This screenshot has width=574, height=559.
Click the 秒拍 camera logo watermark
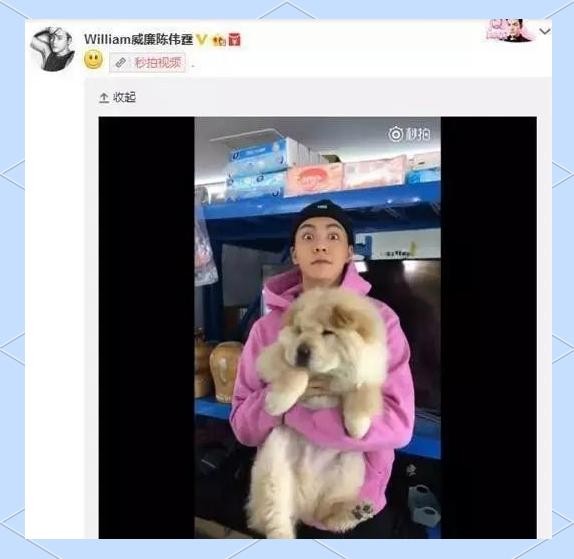click(x=395, y=134)
